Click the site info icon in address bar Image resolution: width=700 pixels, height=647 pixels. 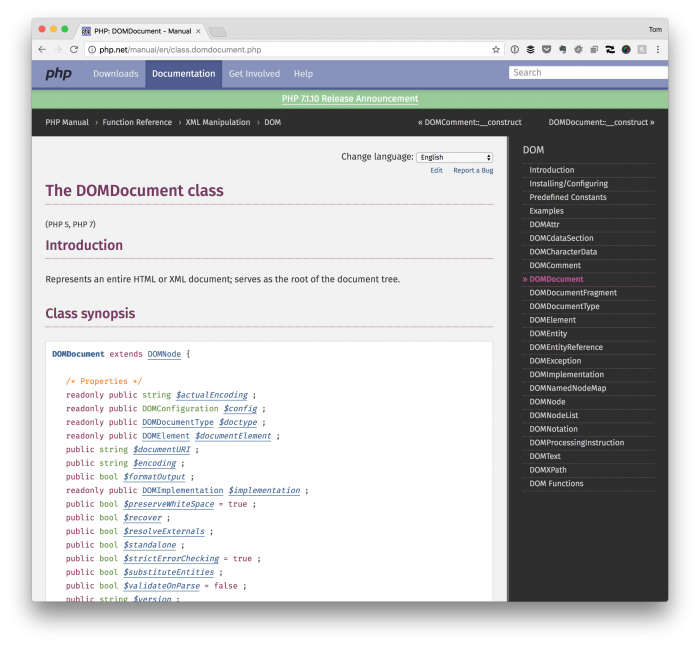click(92, 50)
